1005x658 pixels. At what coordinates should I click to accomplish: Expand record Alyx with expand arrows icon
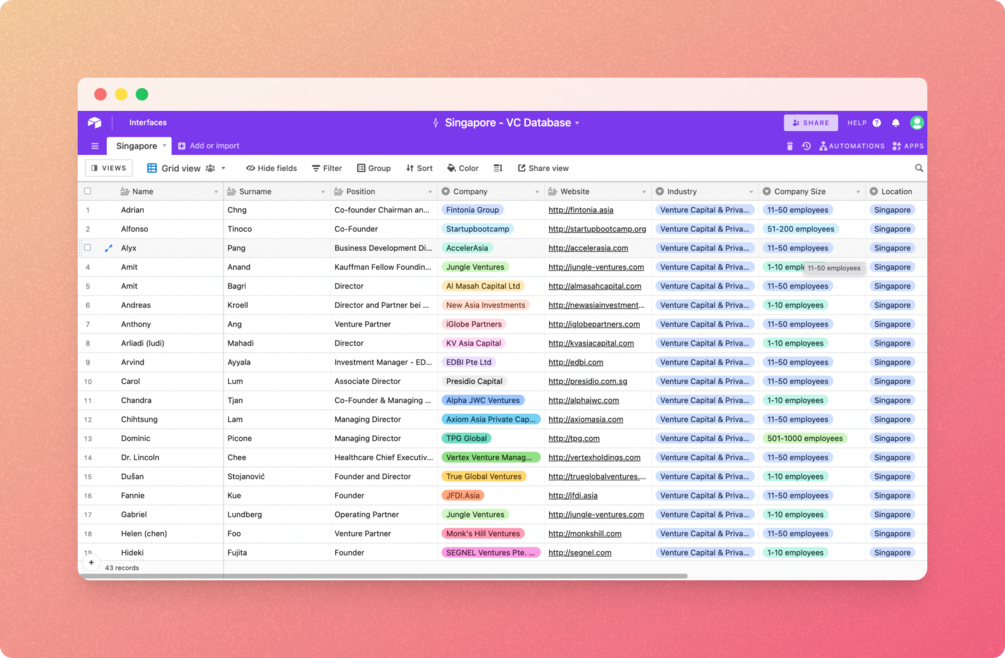click(x=108, y=248)
